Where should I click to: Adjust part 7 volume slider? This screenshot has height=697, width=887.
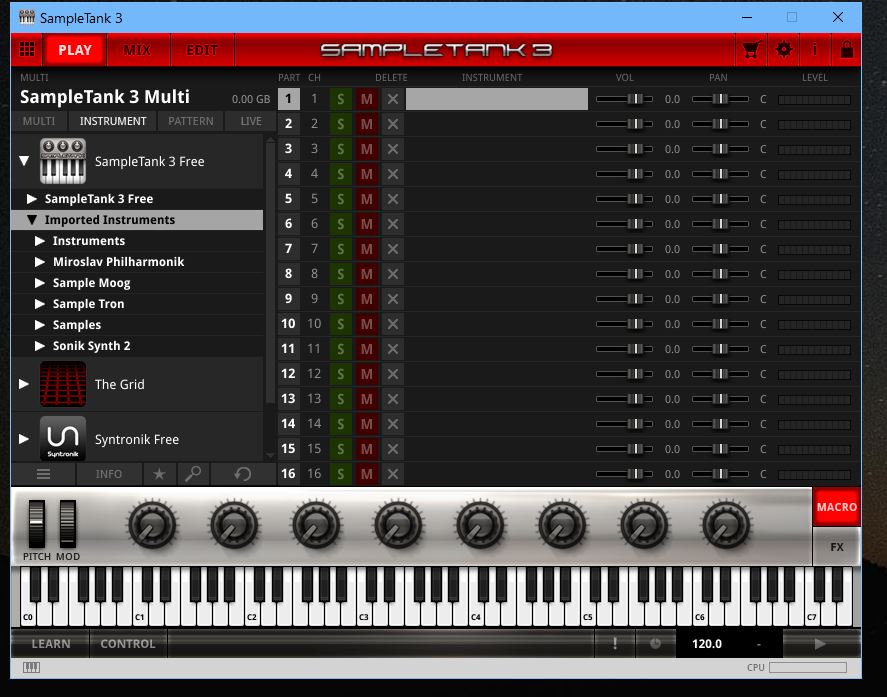click(x=625, y=249)
